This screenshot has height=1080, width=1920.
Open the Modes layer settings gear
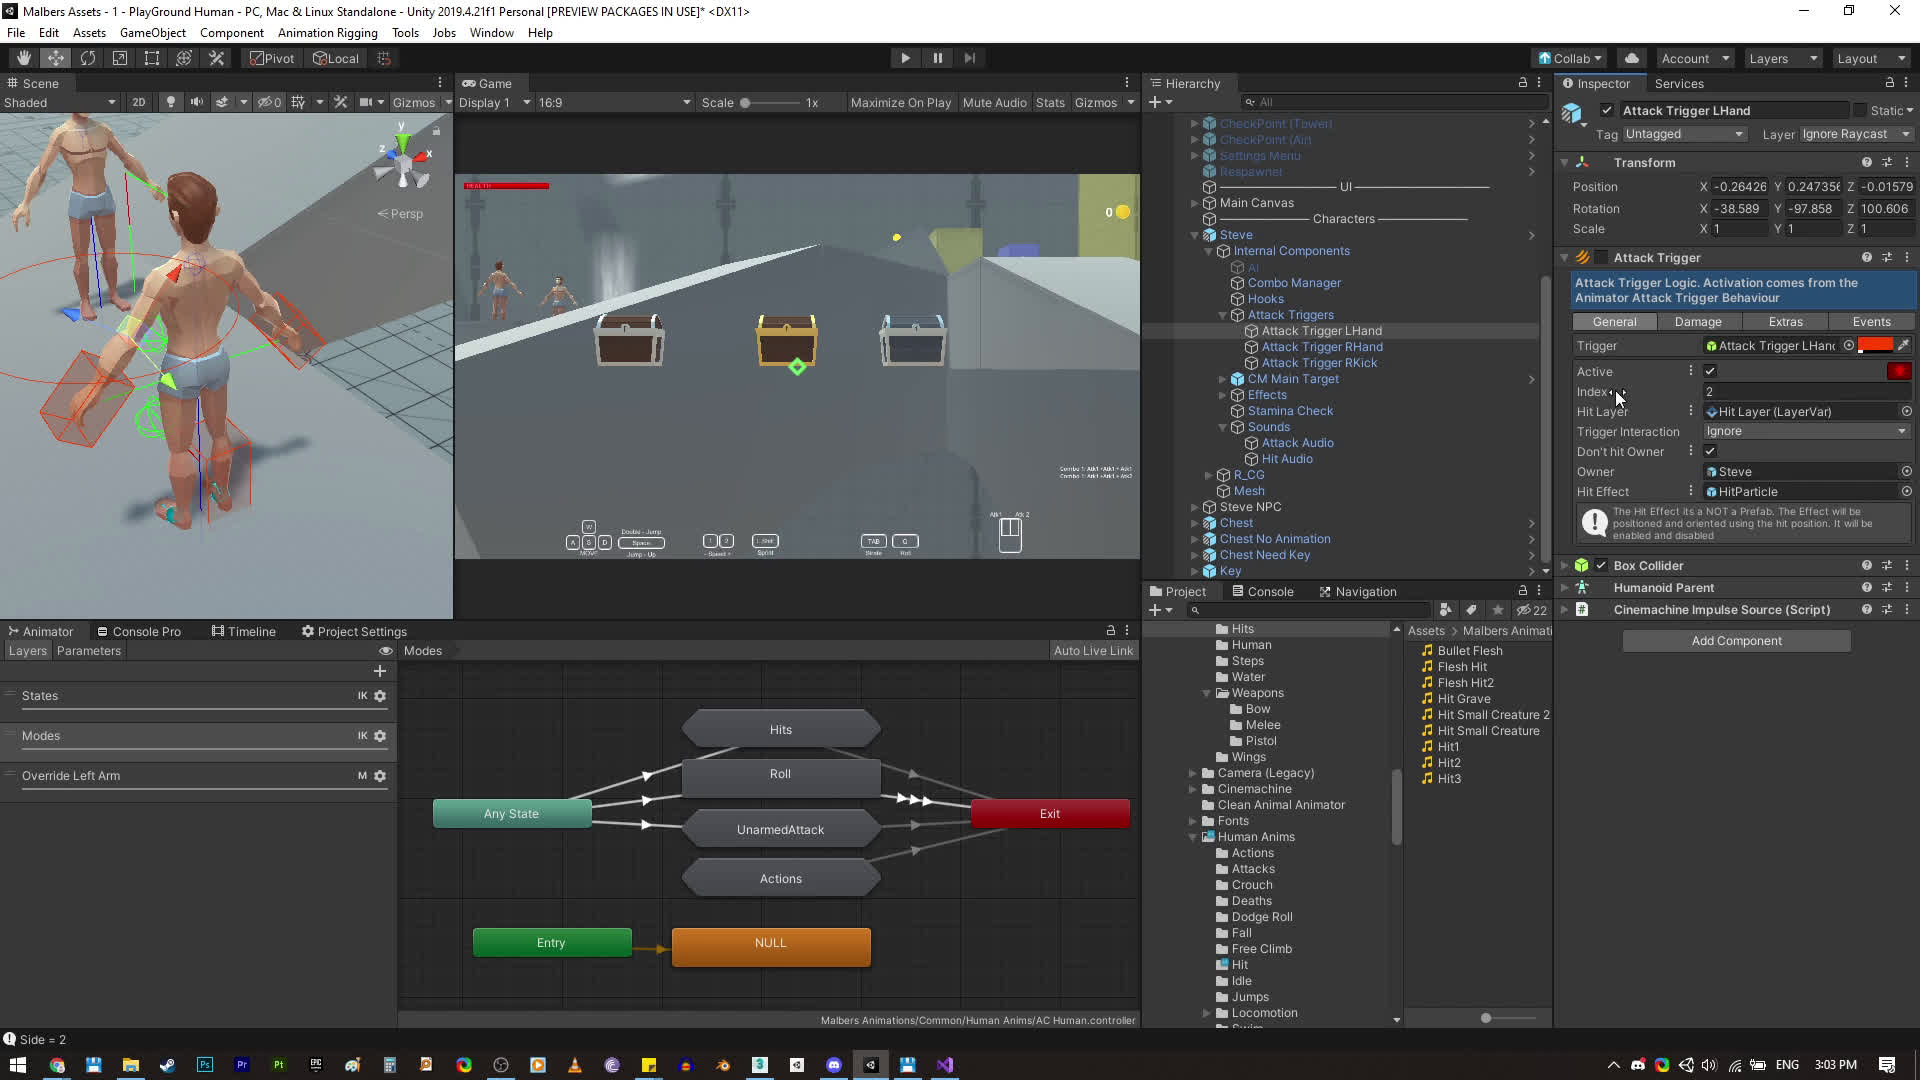tap(380, 736)
